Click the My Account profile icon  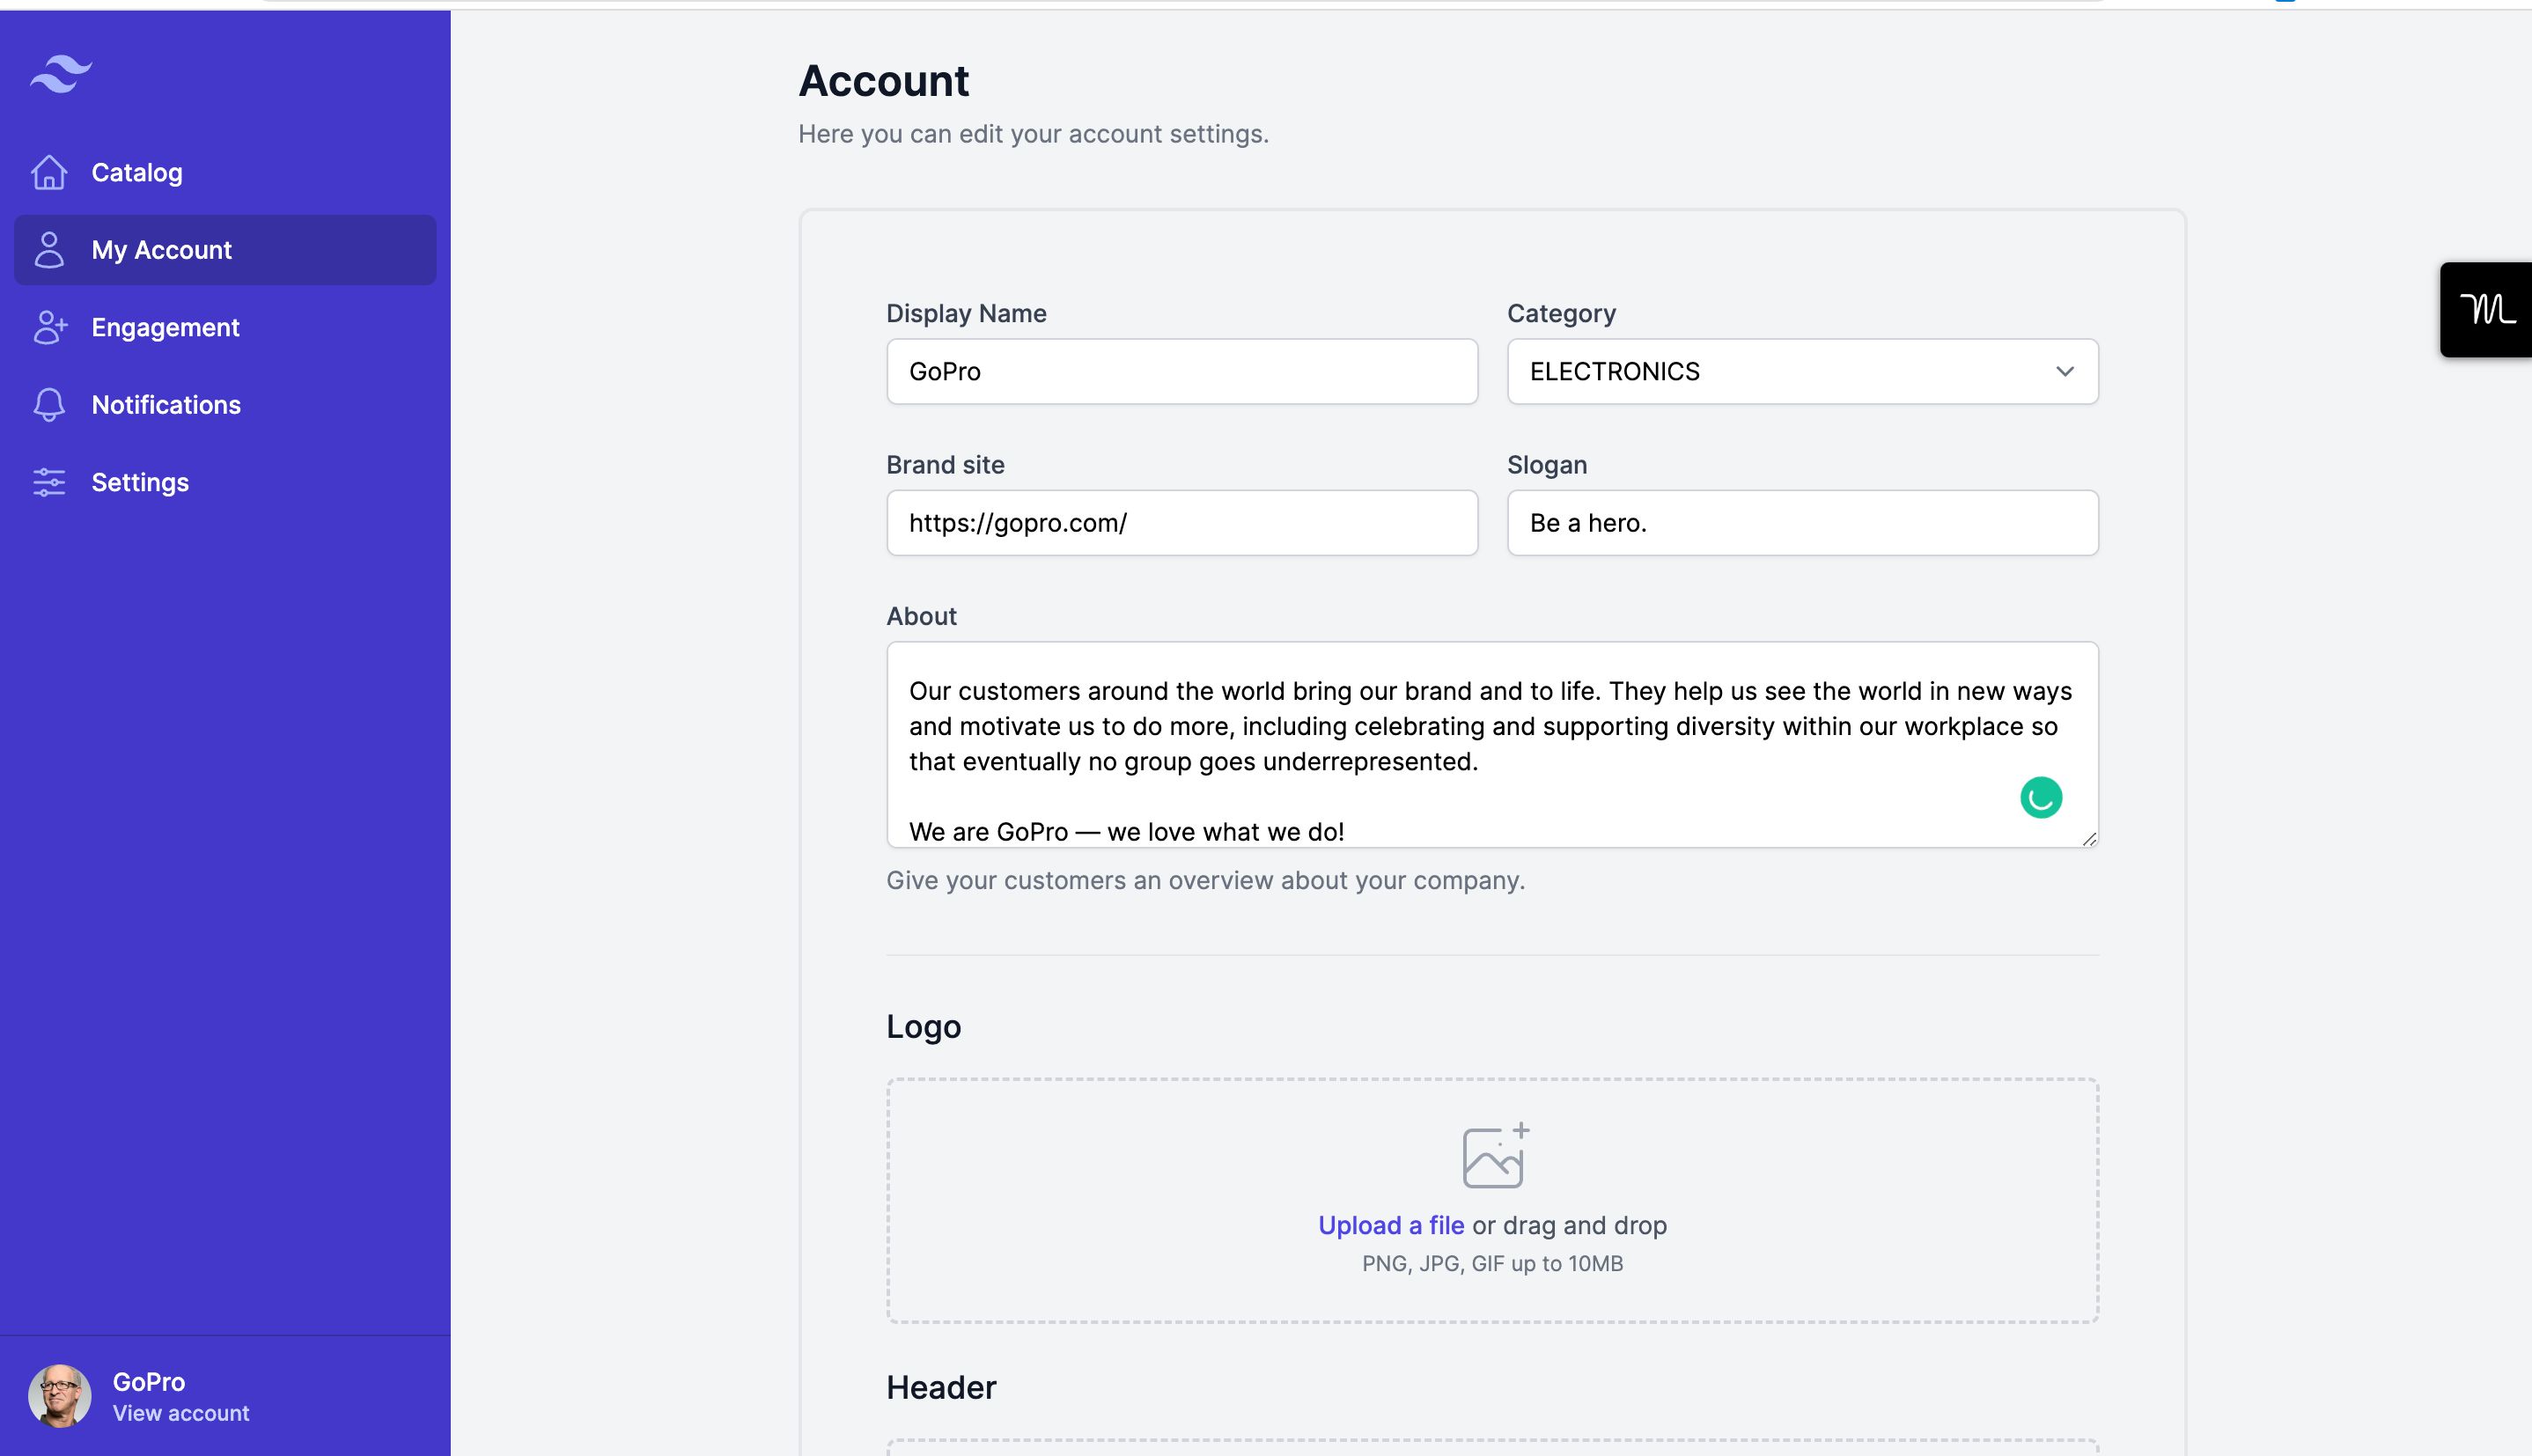(x=48, y=249)
